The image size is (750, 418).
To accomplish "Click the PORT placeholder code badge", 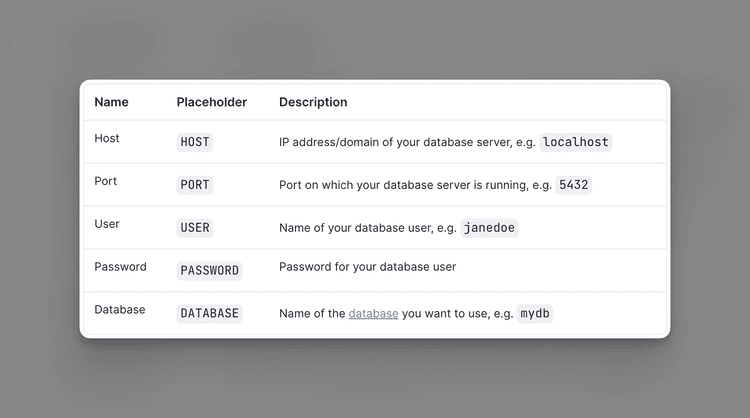I will pos(195,185).
